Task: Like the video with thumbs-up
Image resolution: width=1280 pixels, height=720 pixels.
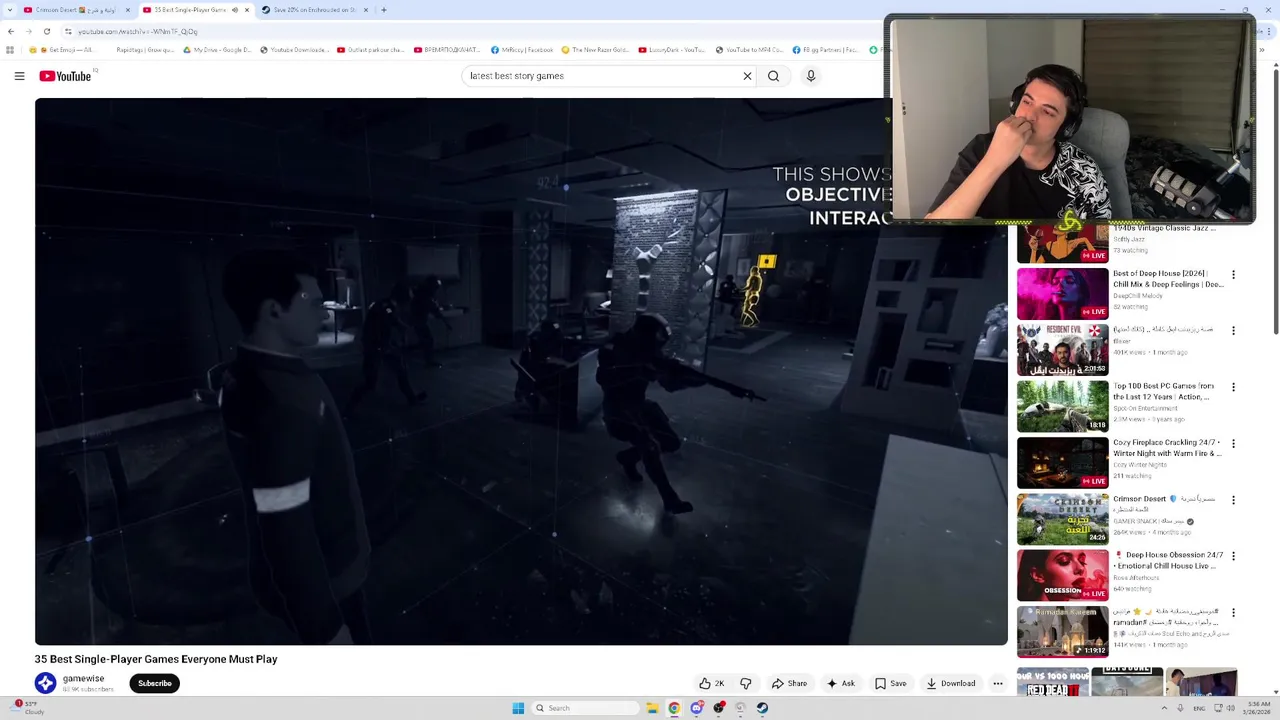Action: [x=712, y=684]
